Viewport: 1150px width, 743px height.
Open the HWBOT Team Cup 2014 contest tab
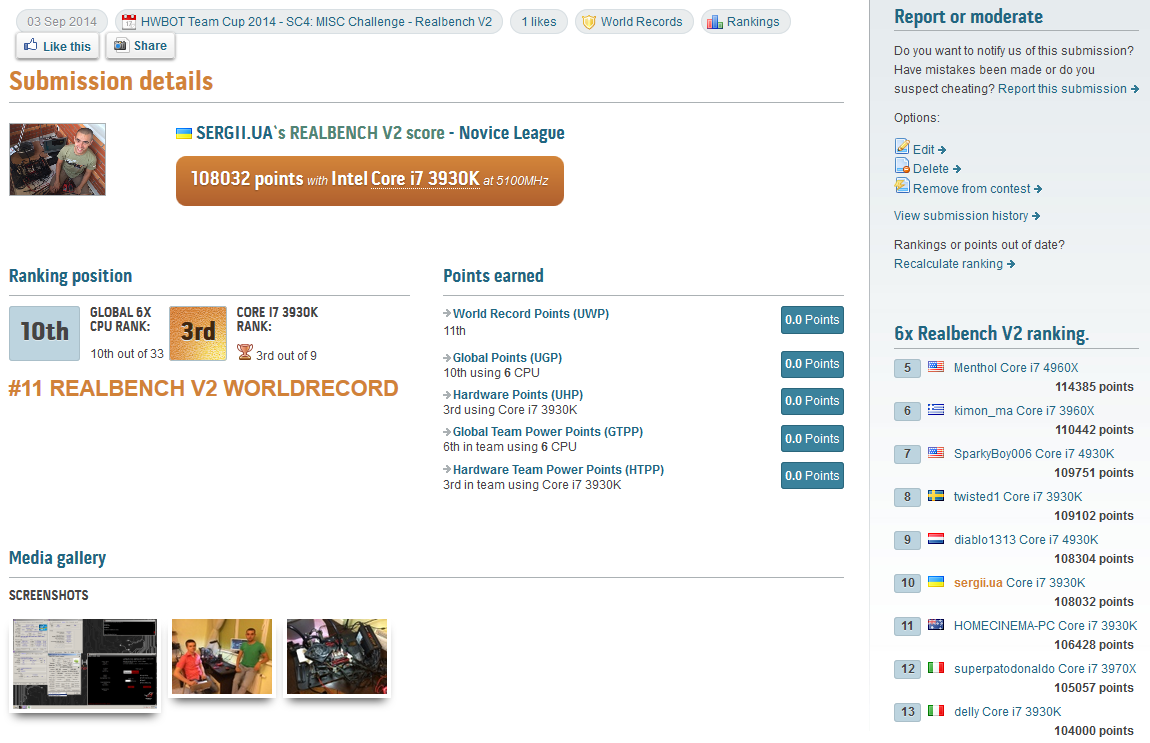[x=309, y=22]
